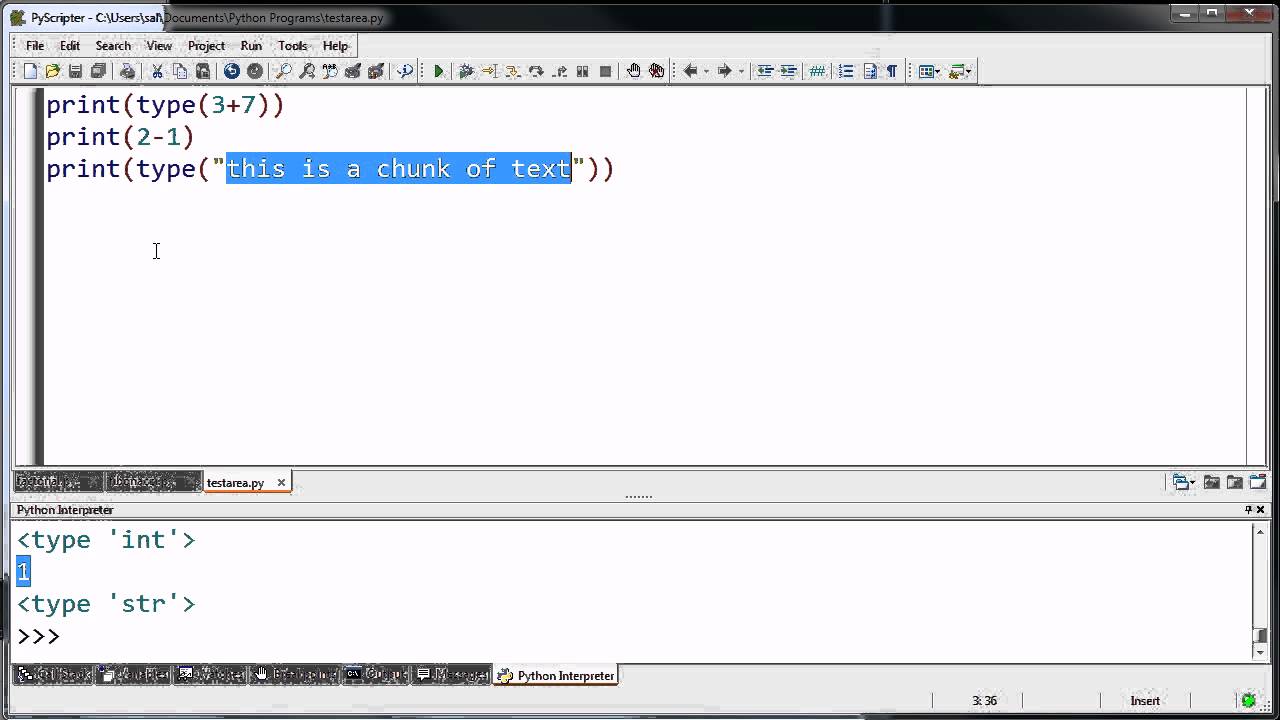
Task: Open the layouts dropdown in the toolbar
Action: (937, 71)
